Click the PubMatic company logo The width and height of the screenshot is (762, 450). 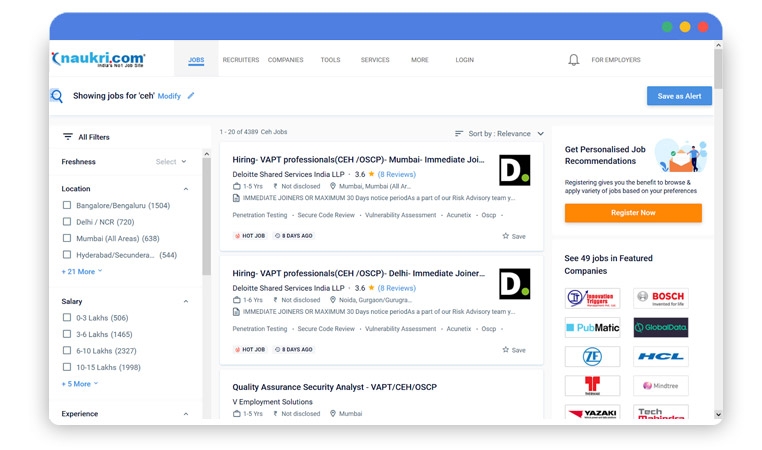click(592, 327)
